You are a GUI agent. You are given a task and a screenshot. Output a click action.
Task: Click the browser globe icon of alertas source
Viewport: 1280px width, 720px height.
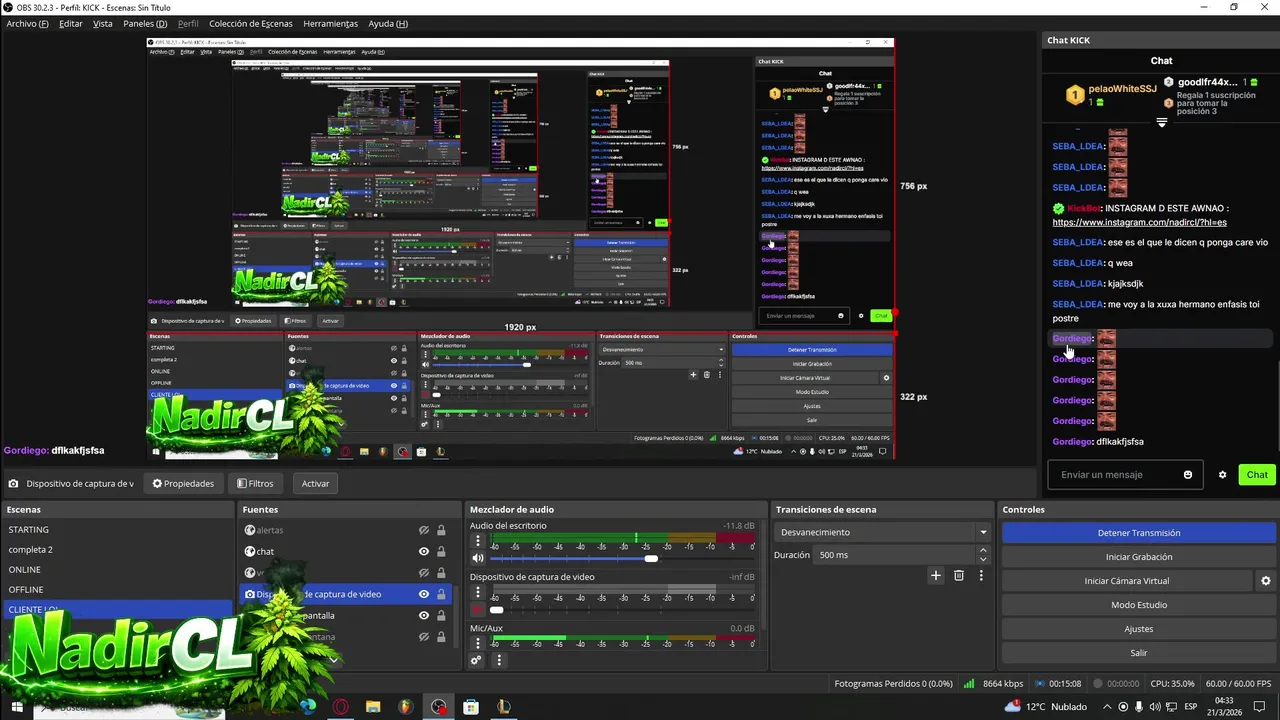point(250,530)
